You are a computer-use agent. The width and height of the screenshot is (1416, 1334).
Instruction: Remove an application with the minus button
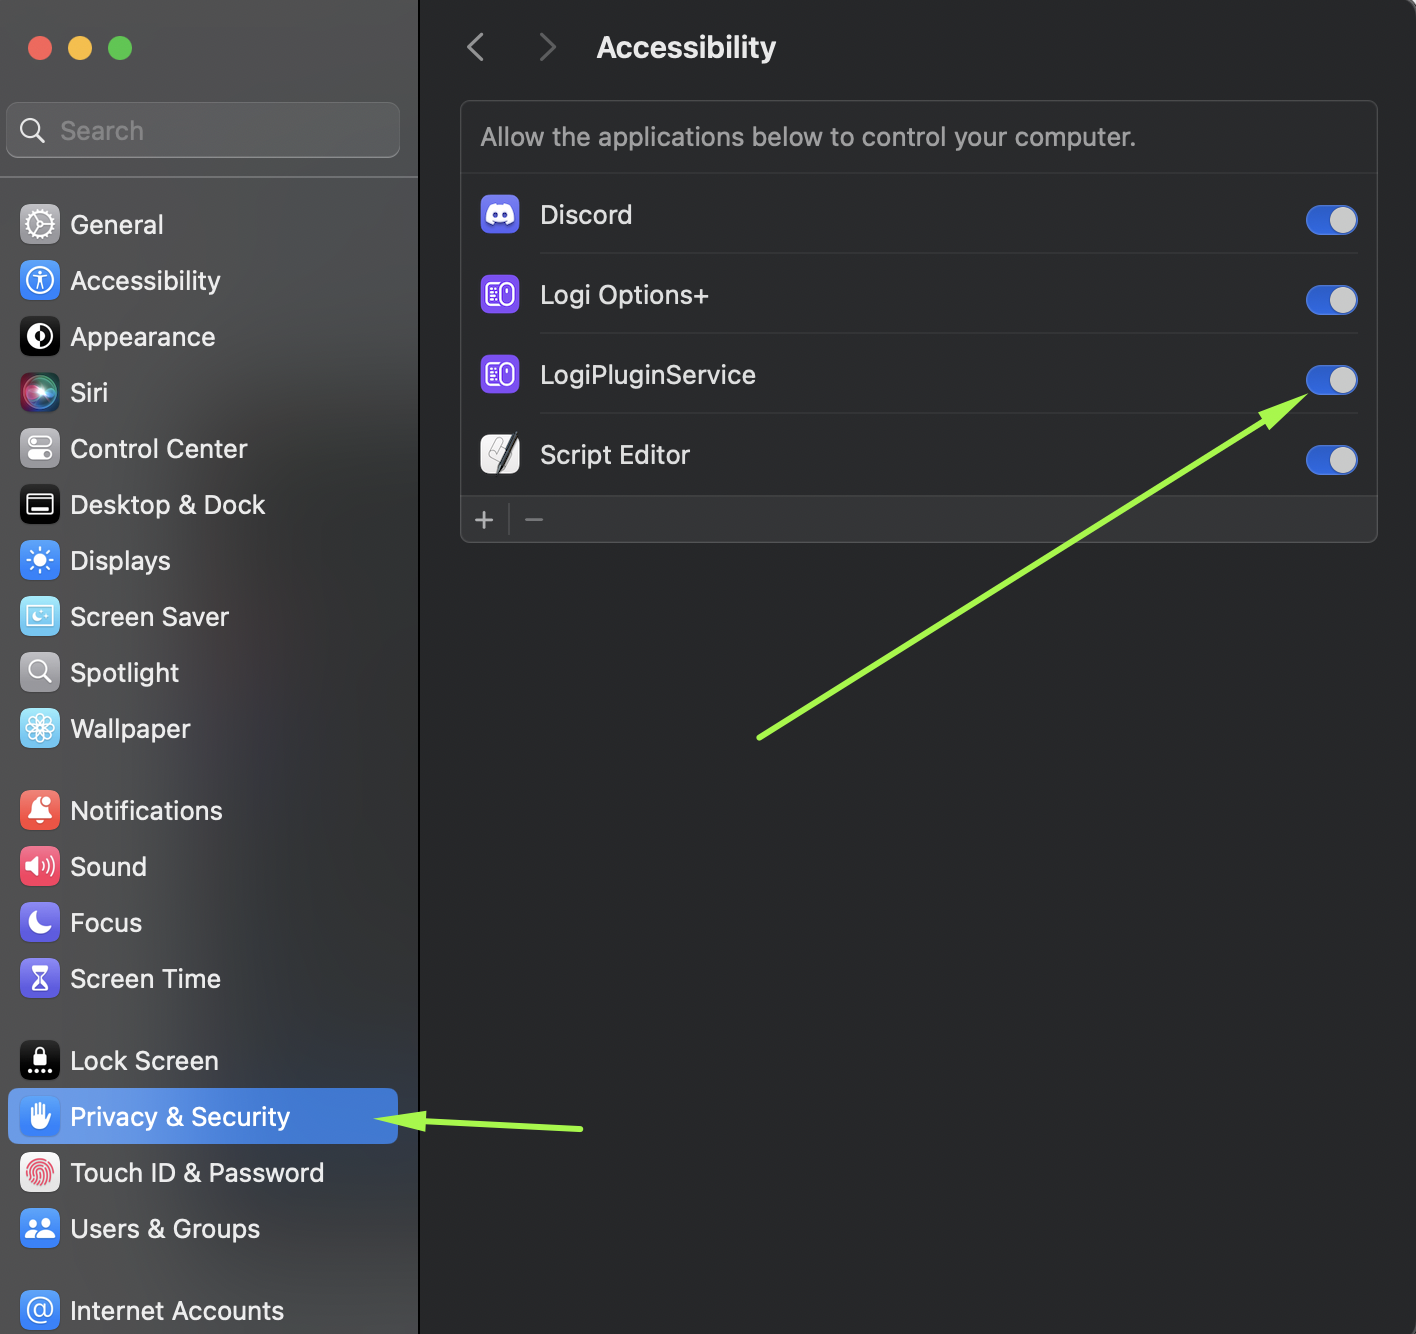point(534,520)
